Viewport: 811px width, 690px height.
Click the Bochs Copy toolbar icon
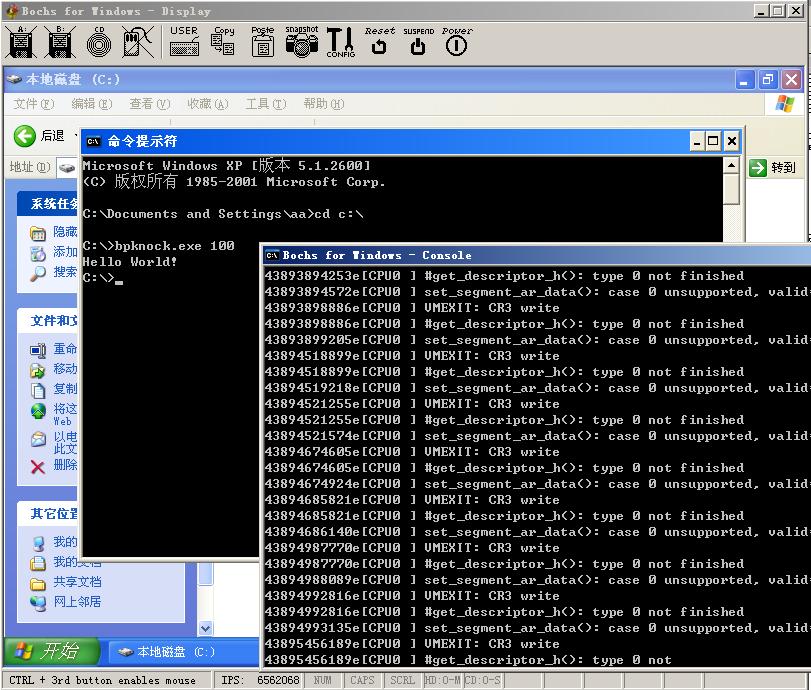tap(223, 41)
